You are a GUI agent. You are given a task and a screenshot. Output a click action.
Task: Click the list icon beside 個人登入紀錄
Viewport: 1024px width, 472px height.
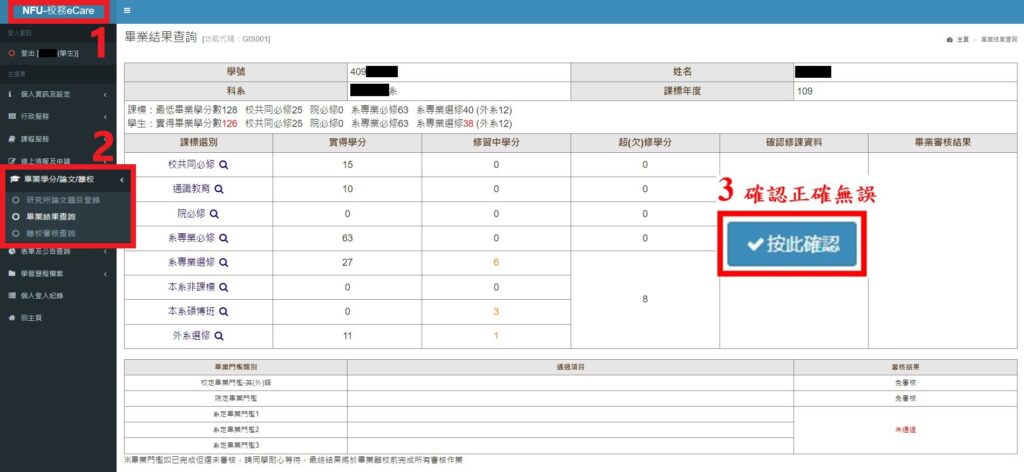(11, 296)
